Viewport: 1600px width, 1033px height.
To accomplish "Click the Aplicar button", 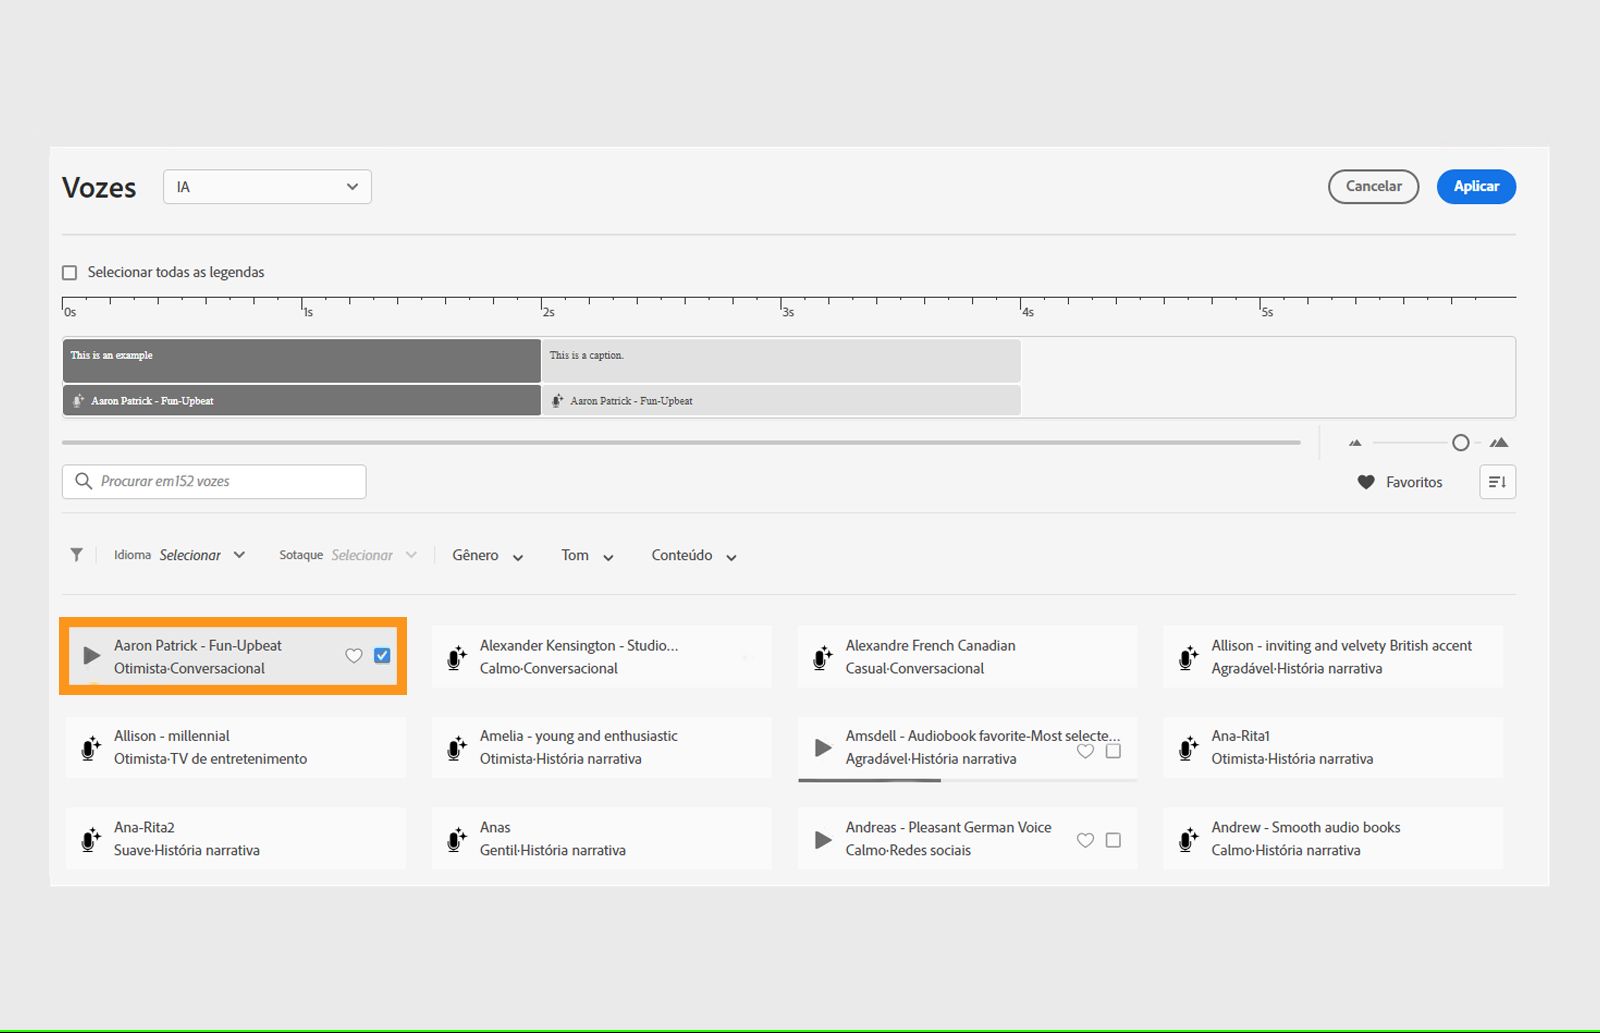I will click(x=1476, y=186).
